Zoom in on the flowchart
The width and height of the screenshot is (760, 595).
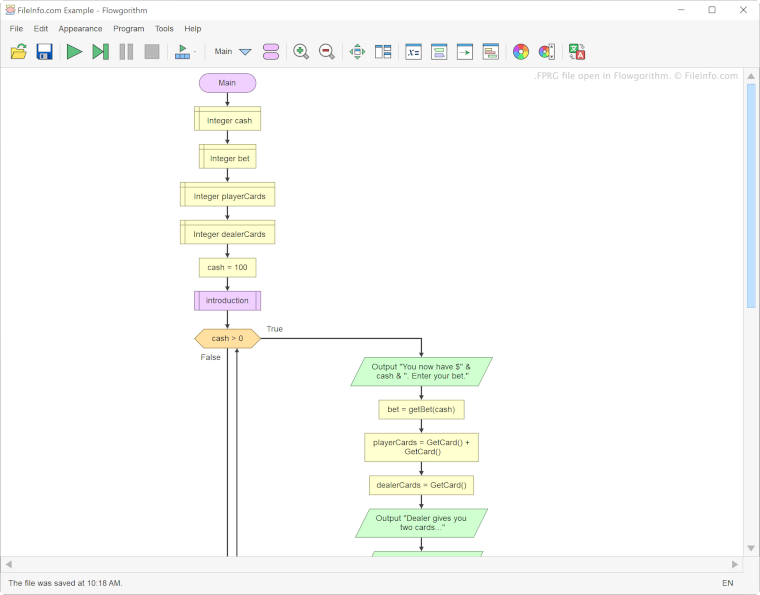click(x=301, y=51)
